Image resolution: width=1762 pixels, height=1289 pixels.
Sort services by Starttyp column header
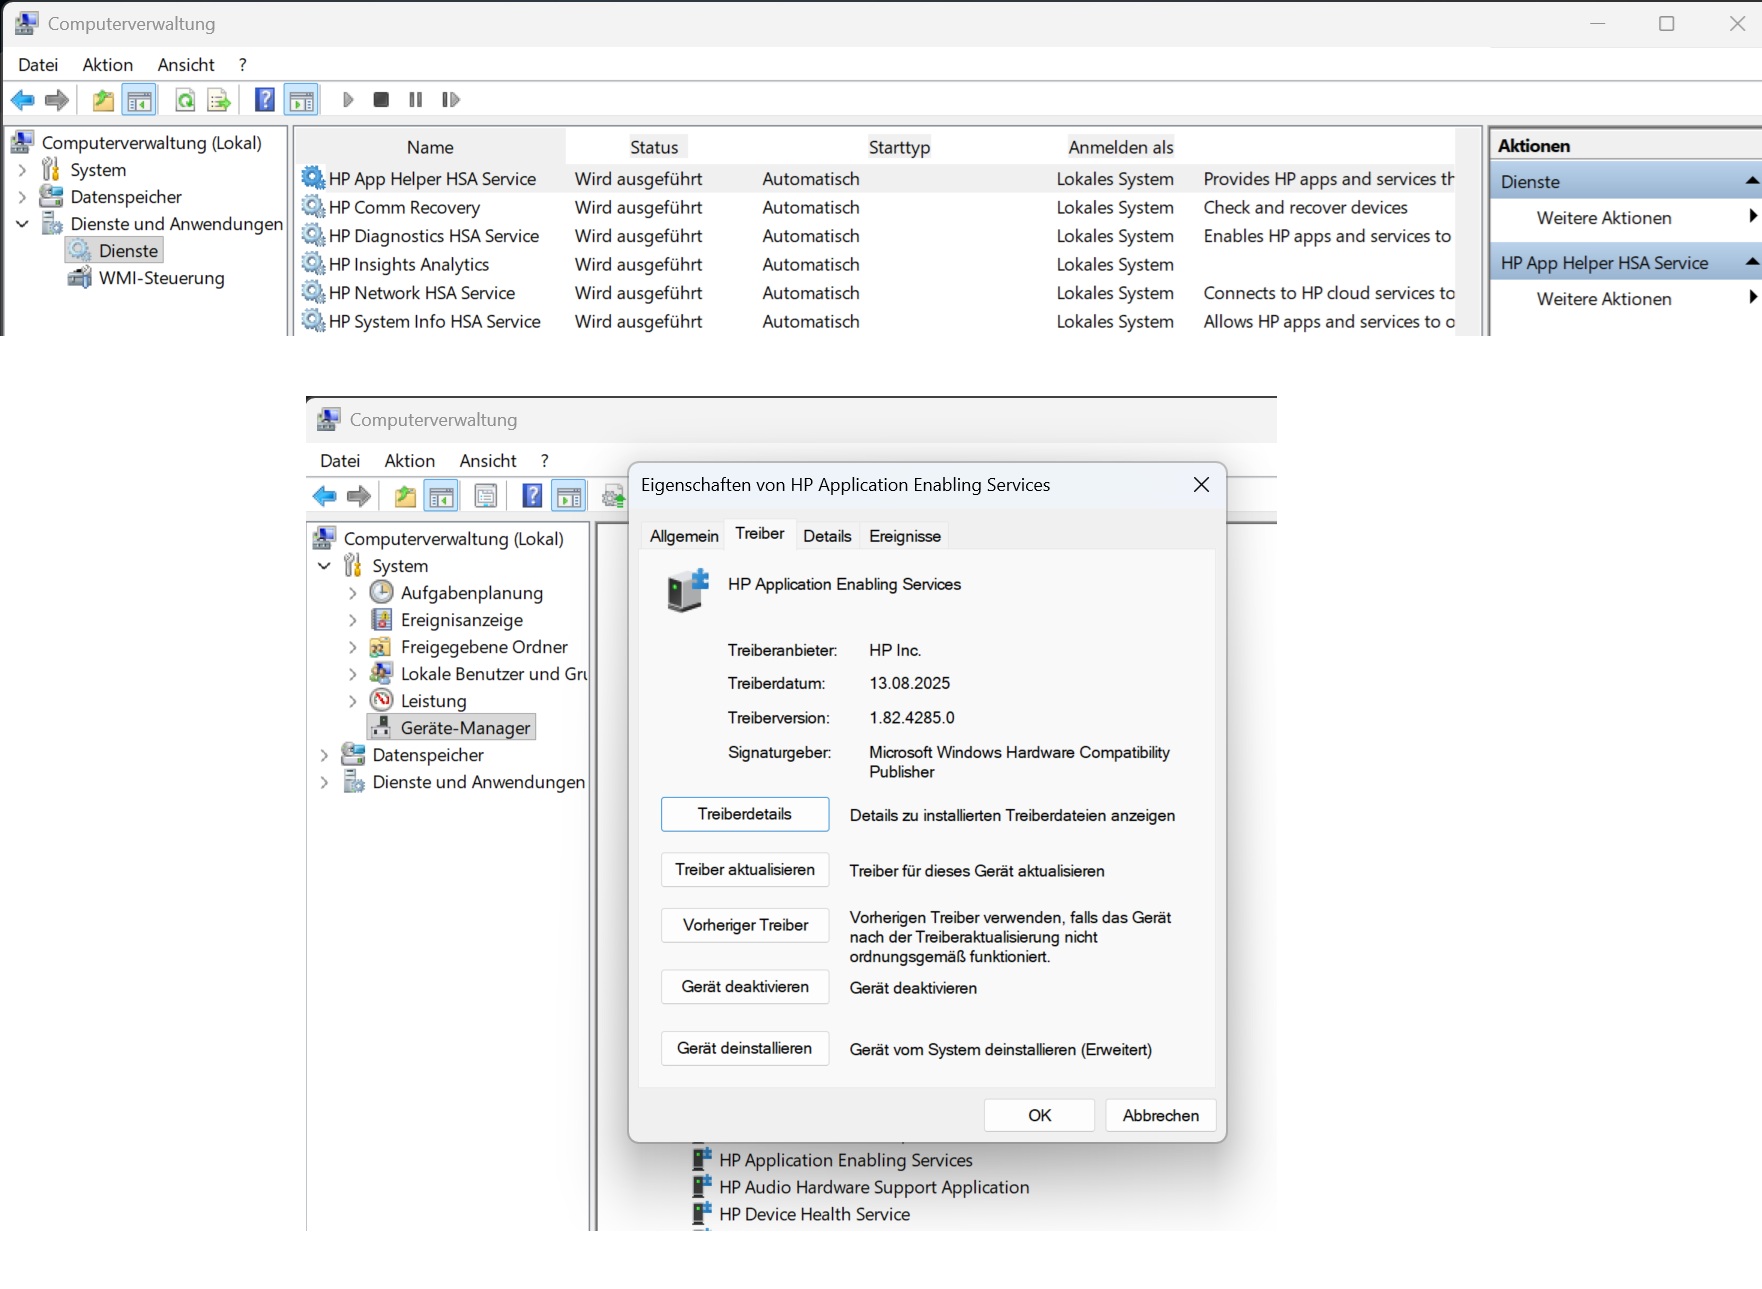[899, 147]
